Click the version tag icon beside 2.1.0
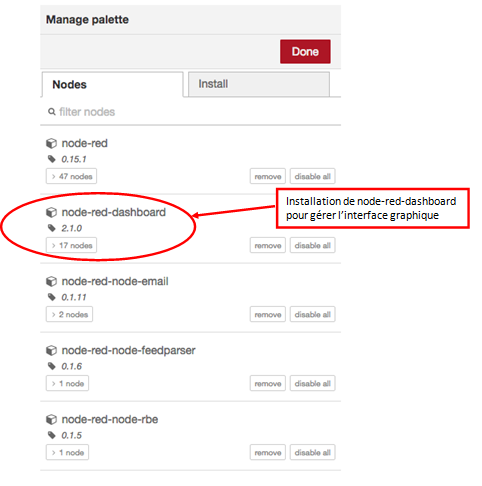The width and height of the screenshot is (482, 486). coord(51,228)
